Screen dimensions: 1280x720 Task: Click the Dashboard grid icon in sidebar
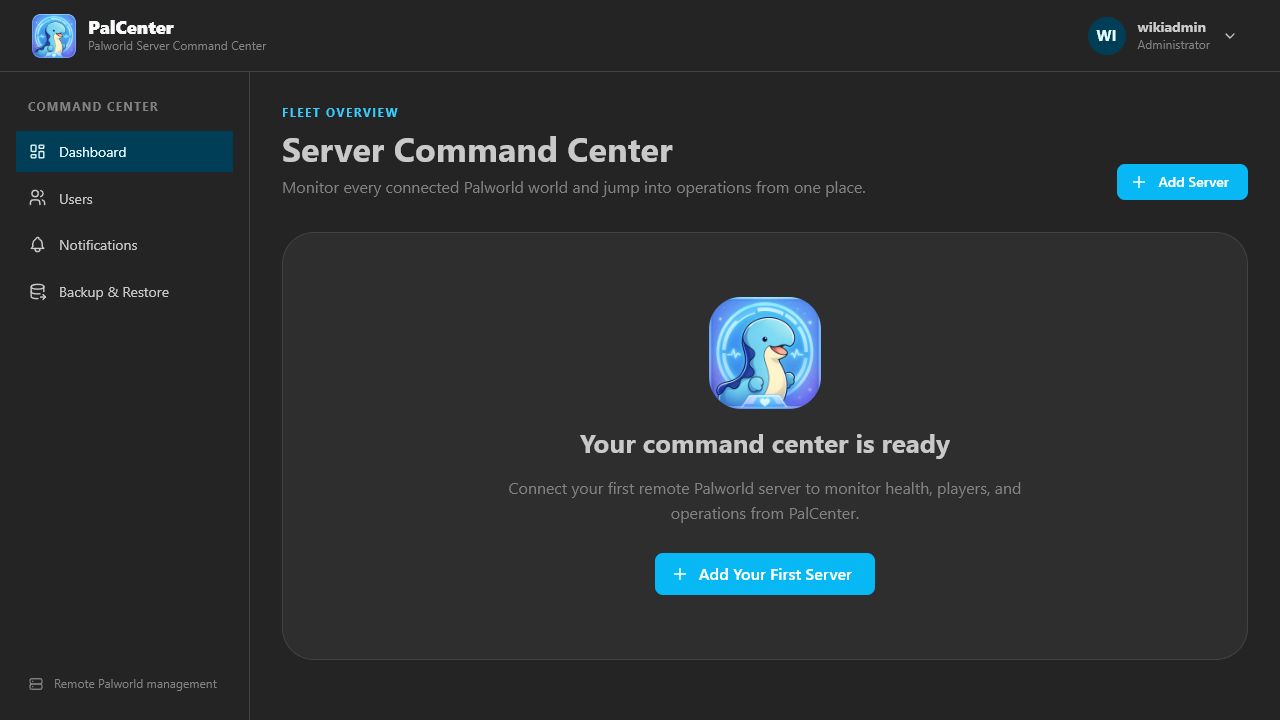tap(38, 152)
